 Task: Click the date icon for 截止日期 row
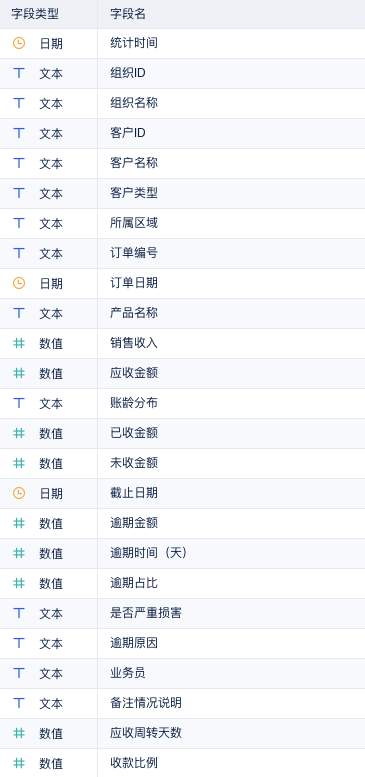click(x=19, y=493)
